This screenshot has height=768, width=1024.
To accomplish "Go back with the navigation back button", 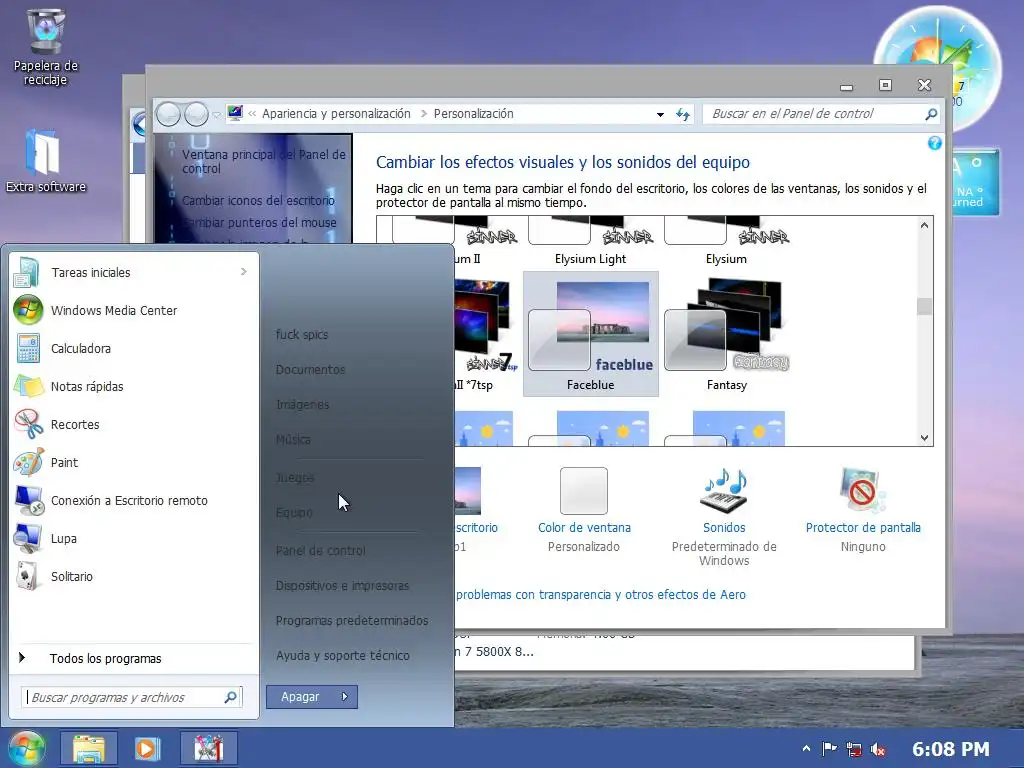I will (168, 114).
